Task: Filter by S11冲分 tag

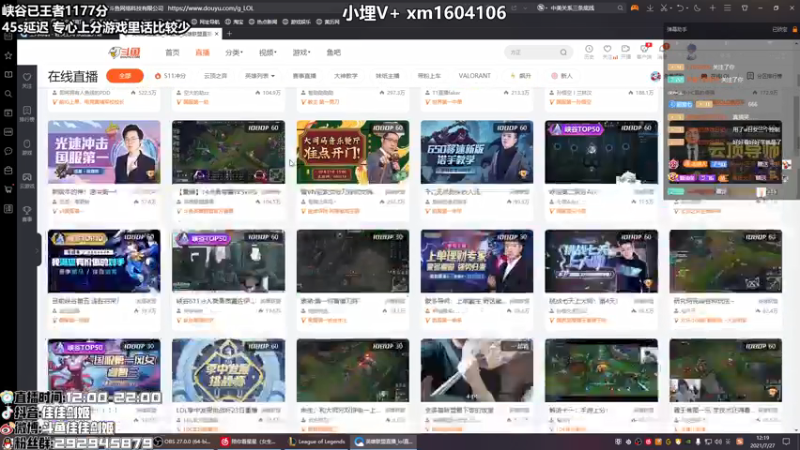Action: (170, 76)
